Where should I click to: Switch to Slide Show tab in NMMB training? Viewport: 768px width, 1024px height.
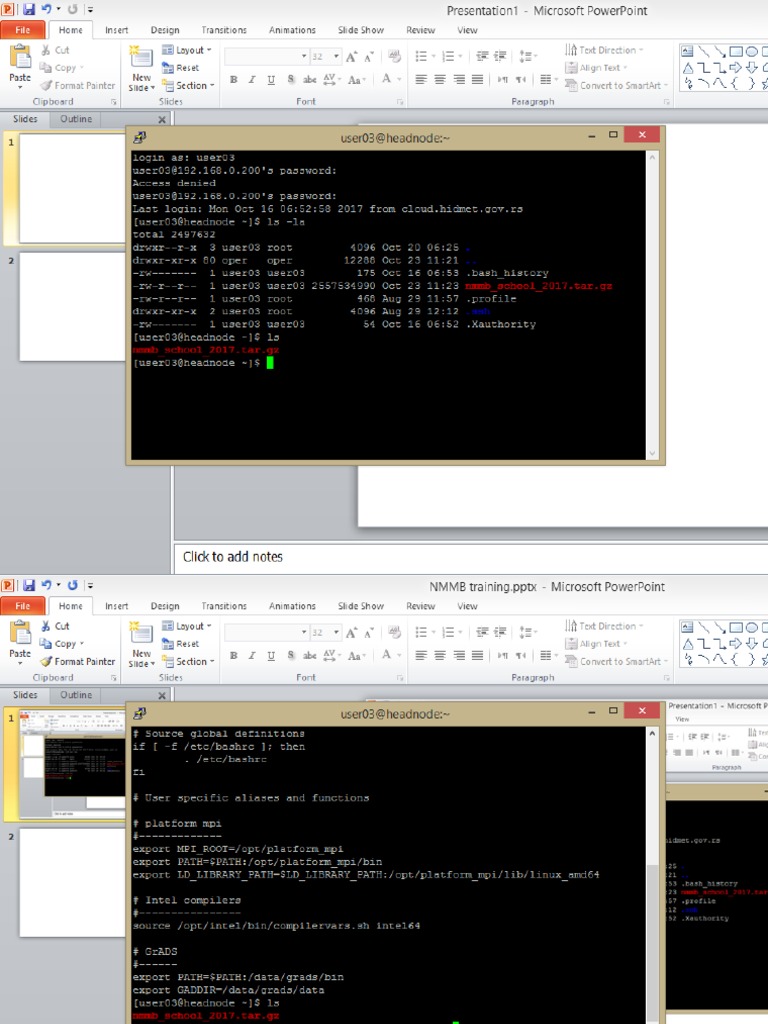pyautogui.click(x=360, y=606)
